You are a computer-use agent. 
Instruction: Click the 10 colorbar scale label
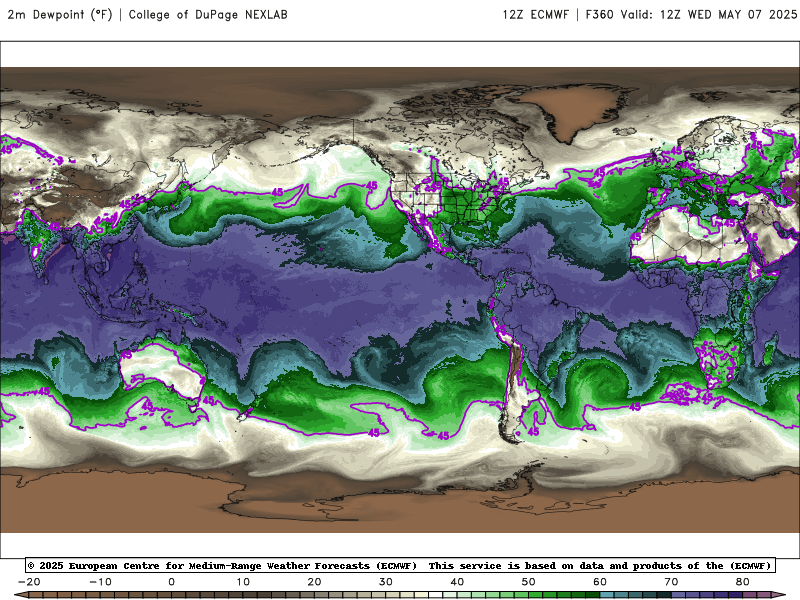click(x=243, y=582)
